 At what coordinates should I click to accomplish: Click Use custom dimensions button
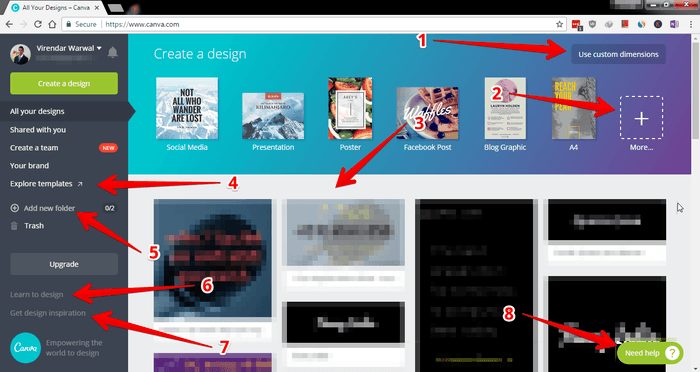pos(618,54)
